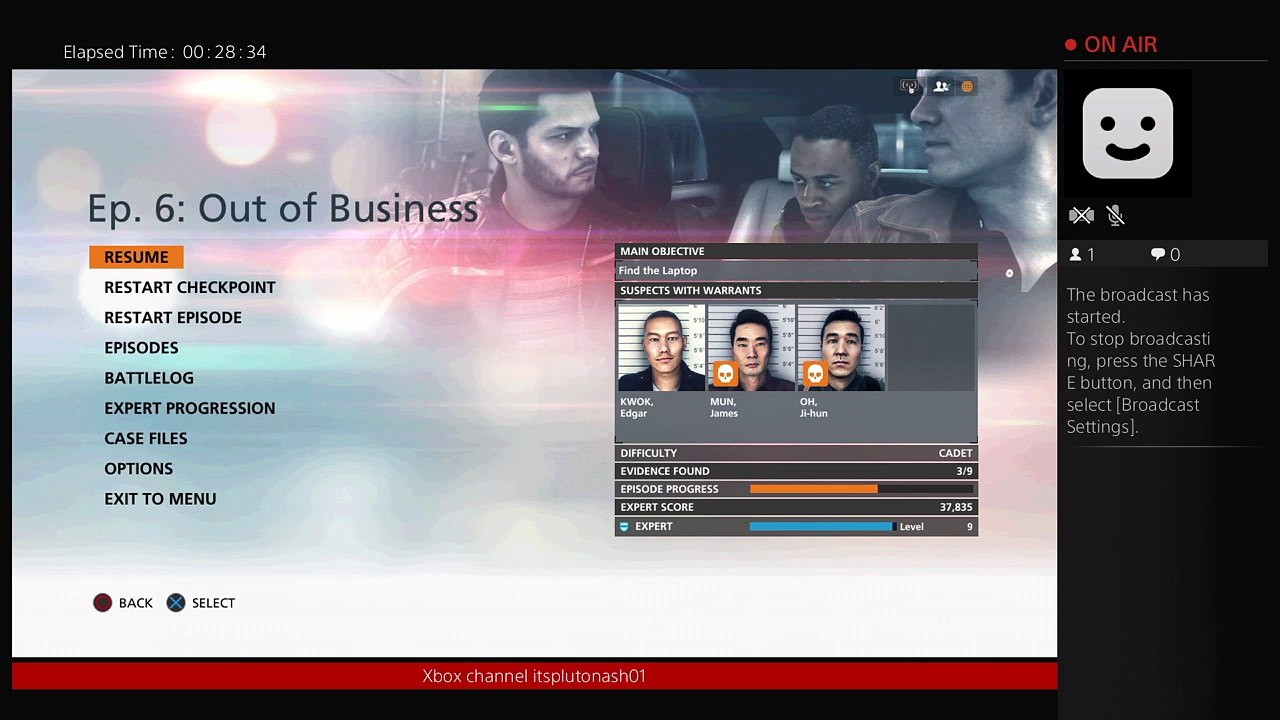This screenshot has width=1280, height=720.
Task: Choose RESTART CHECKPOINT
Action: (x=190, y=287)
